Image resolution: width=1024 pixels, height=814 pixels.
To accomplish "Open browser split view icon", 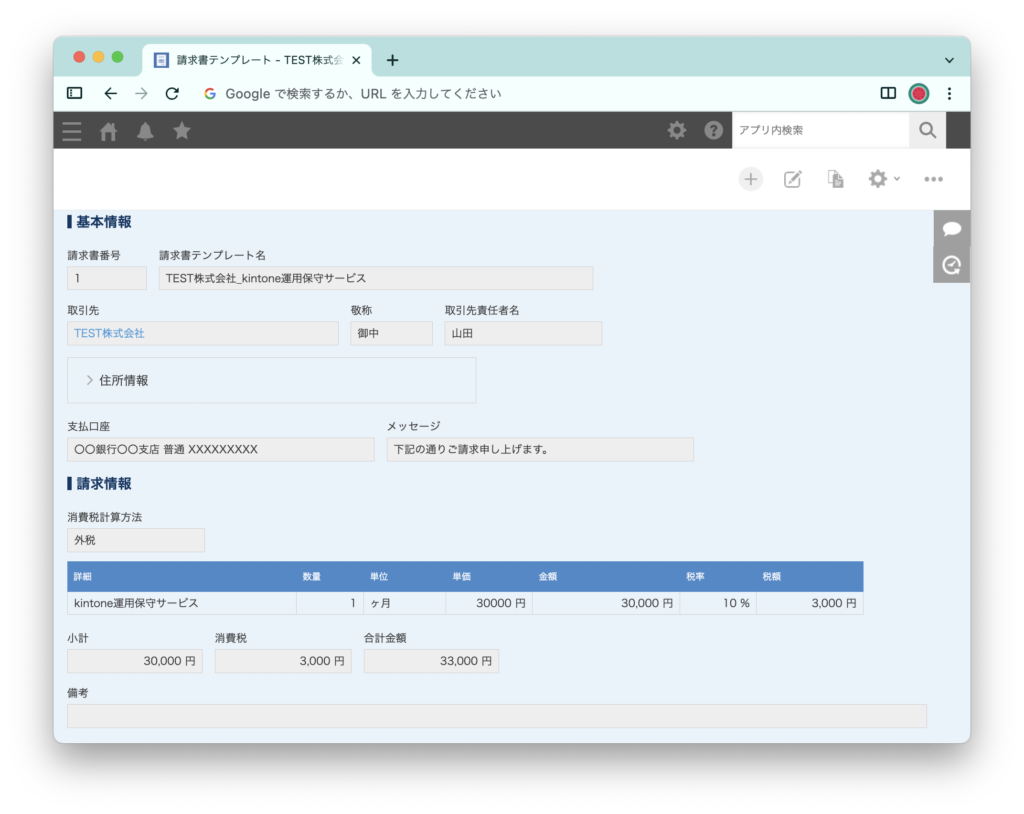I will pos(888,93).
